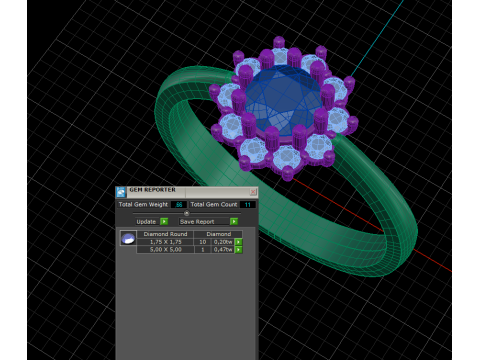
Task: Click the Update label
Action: (x=146, y=222)
